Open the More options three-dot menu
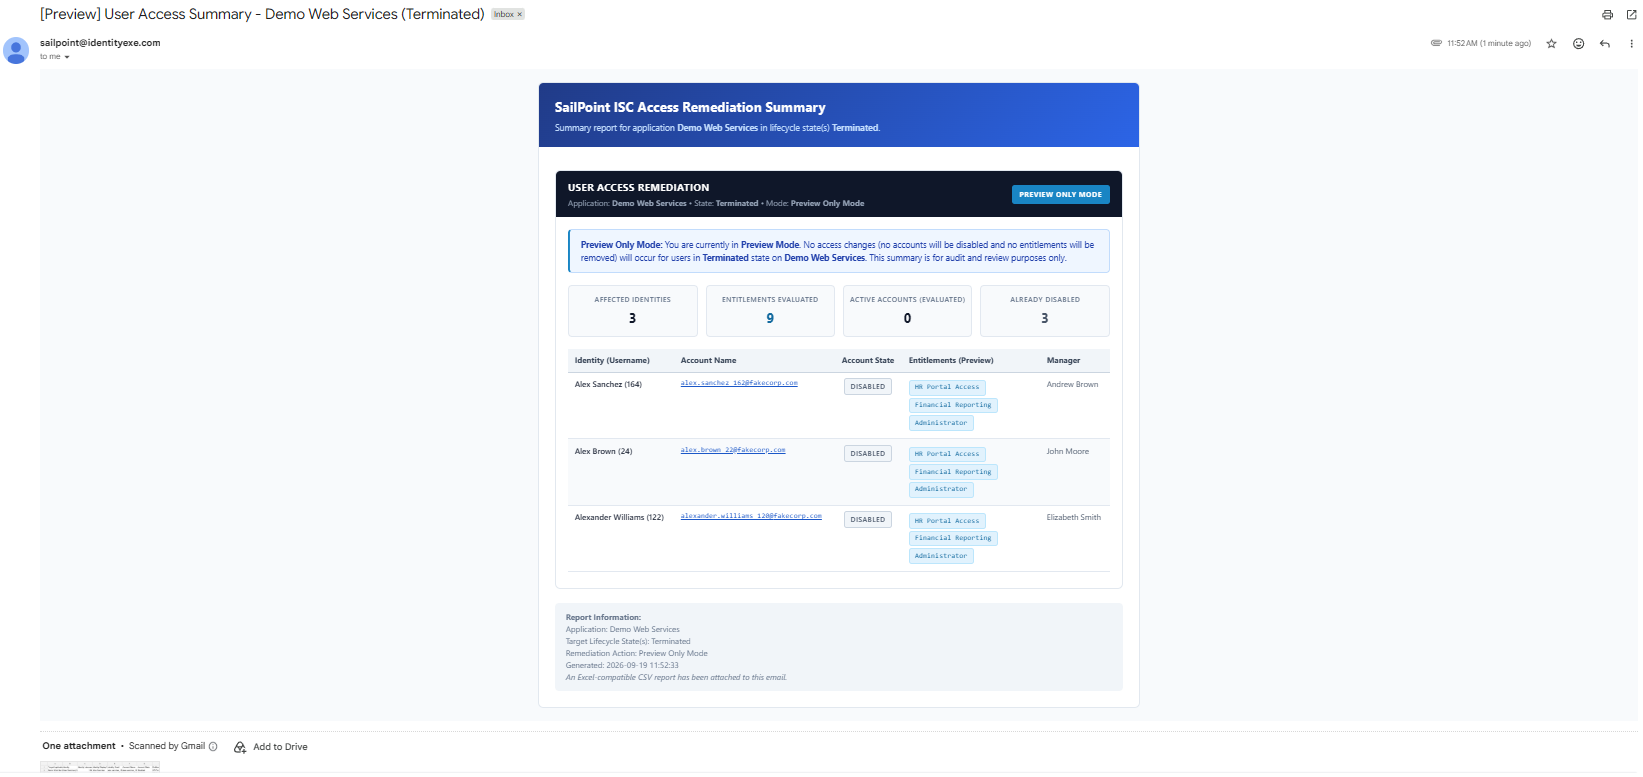This screenshot has height=777, width=1643. (1631, 44)
